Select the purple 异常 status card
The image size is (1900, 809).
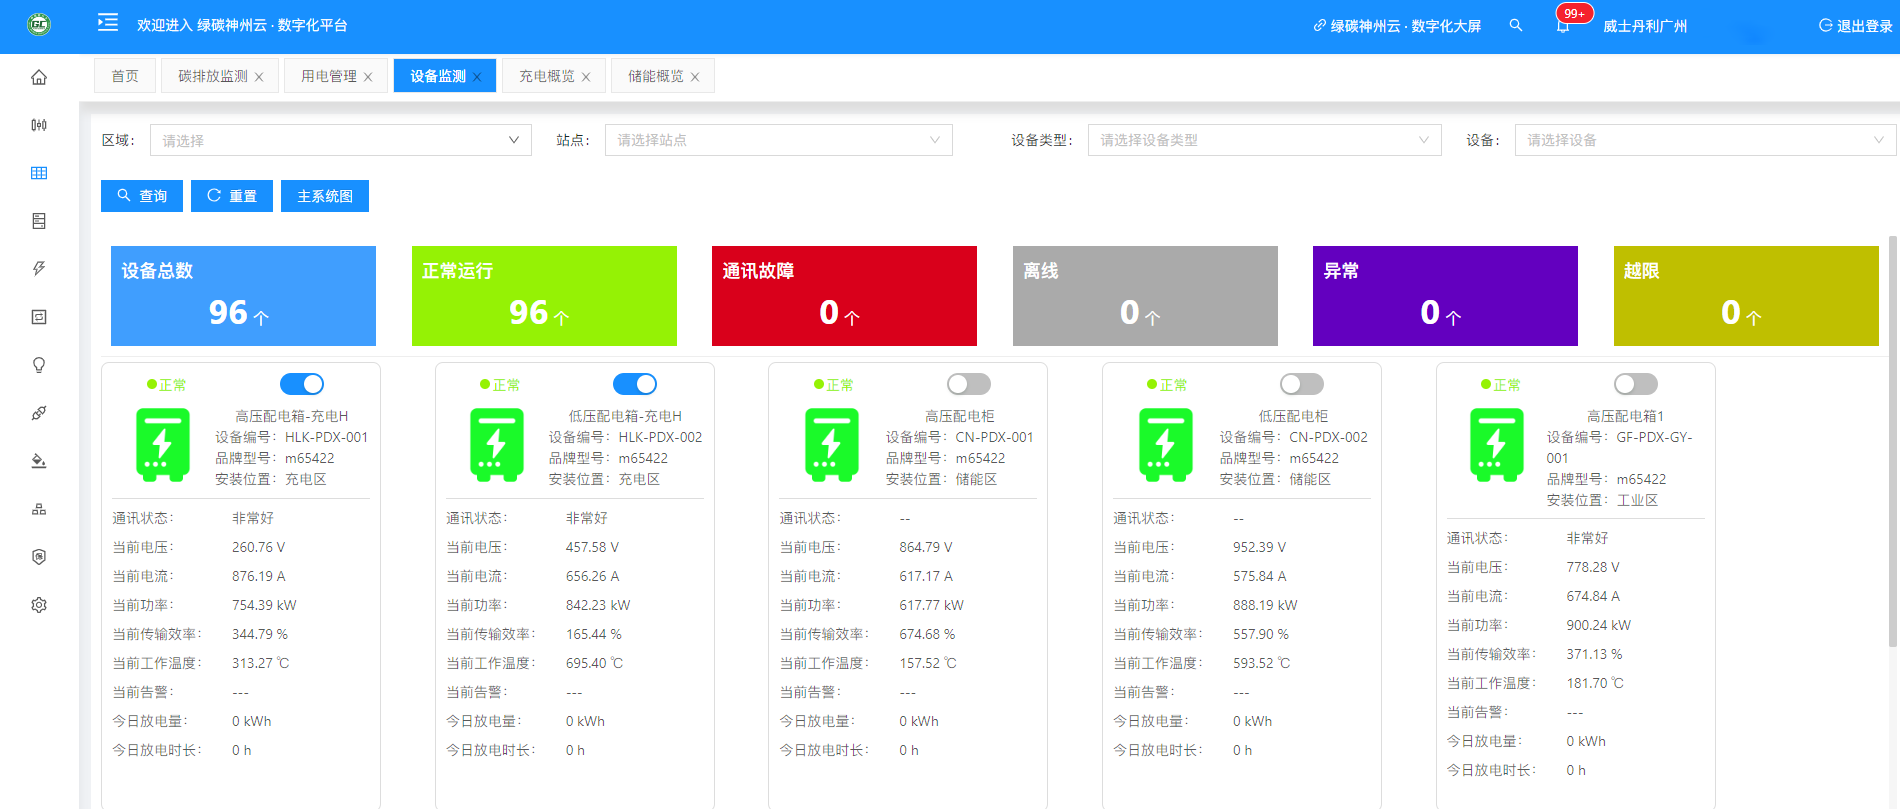(1445, 296)
